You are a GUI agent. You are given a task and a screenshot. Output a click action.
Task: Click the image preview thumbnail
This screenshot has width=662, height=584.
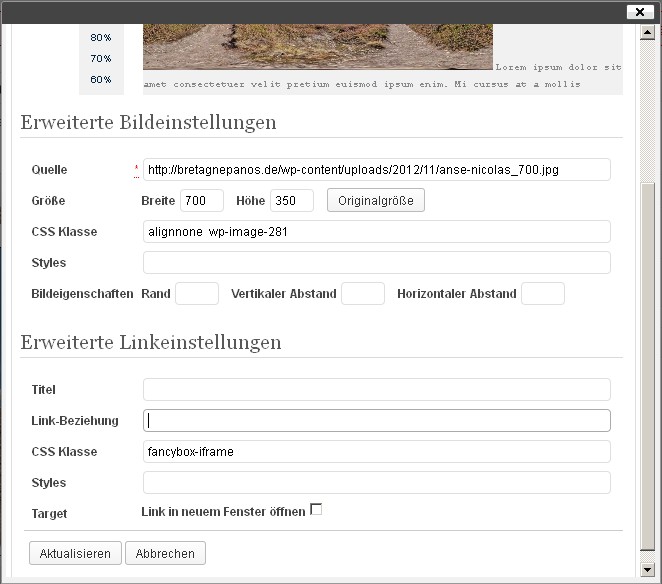click(x=317, y=47)
